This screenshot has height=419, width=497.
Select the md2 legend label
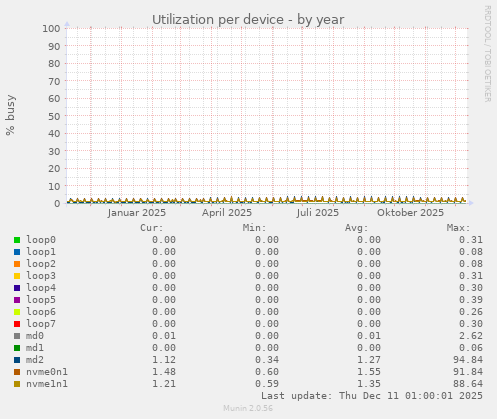pyautogui.click(x=35, y=360)
